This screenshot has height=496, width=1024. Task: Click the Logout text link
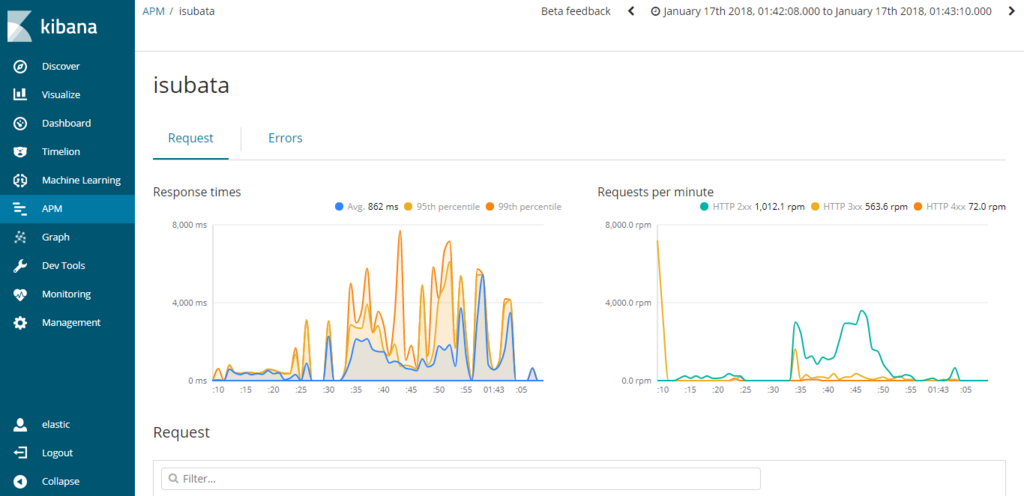(x=57, y=453)
